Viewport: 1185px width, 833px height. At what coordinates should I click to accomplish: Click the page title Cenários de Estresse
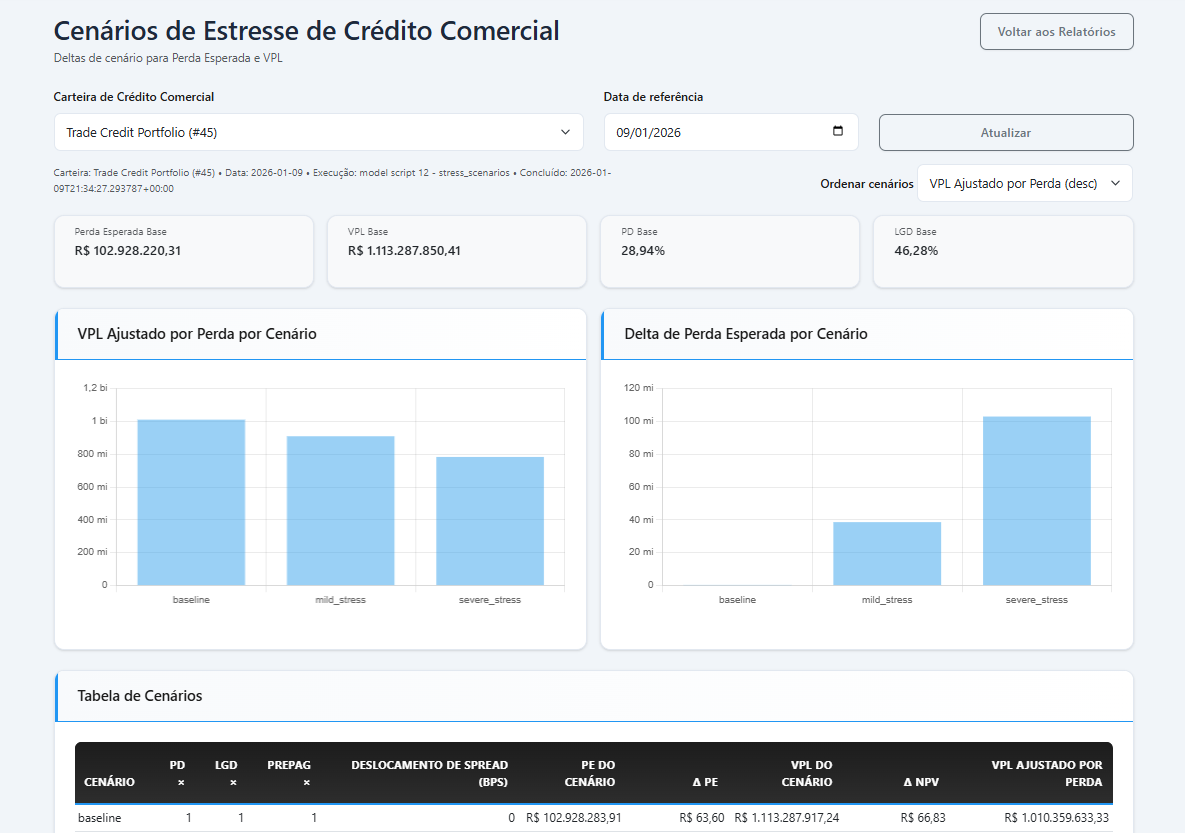coord(306,31)
